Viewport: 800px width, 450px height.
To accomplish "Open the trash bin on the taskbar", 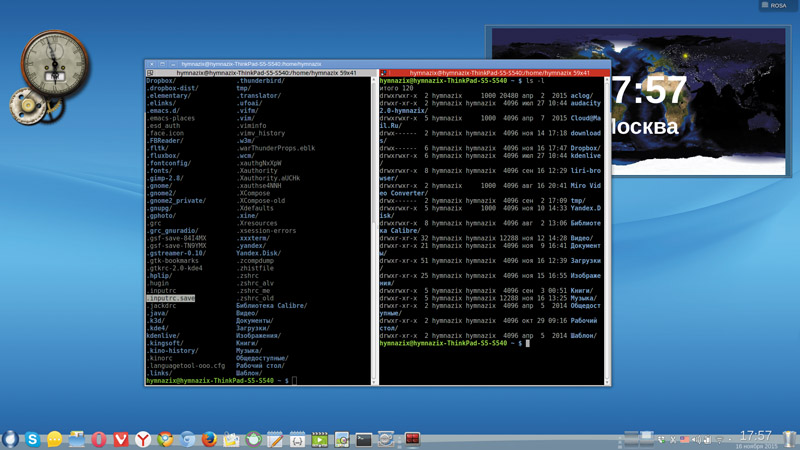I will tap(790, 439).
